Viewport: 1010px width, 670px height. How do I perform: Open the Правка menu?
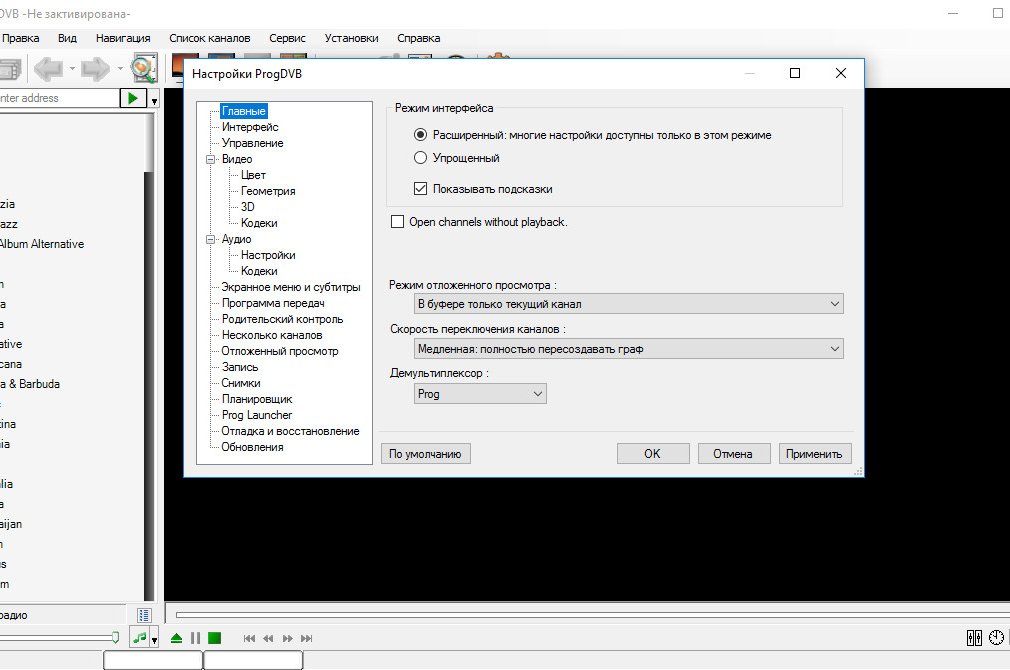click(x=20, y=38)
